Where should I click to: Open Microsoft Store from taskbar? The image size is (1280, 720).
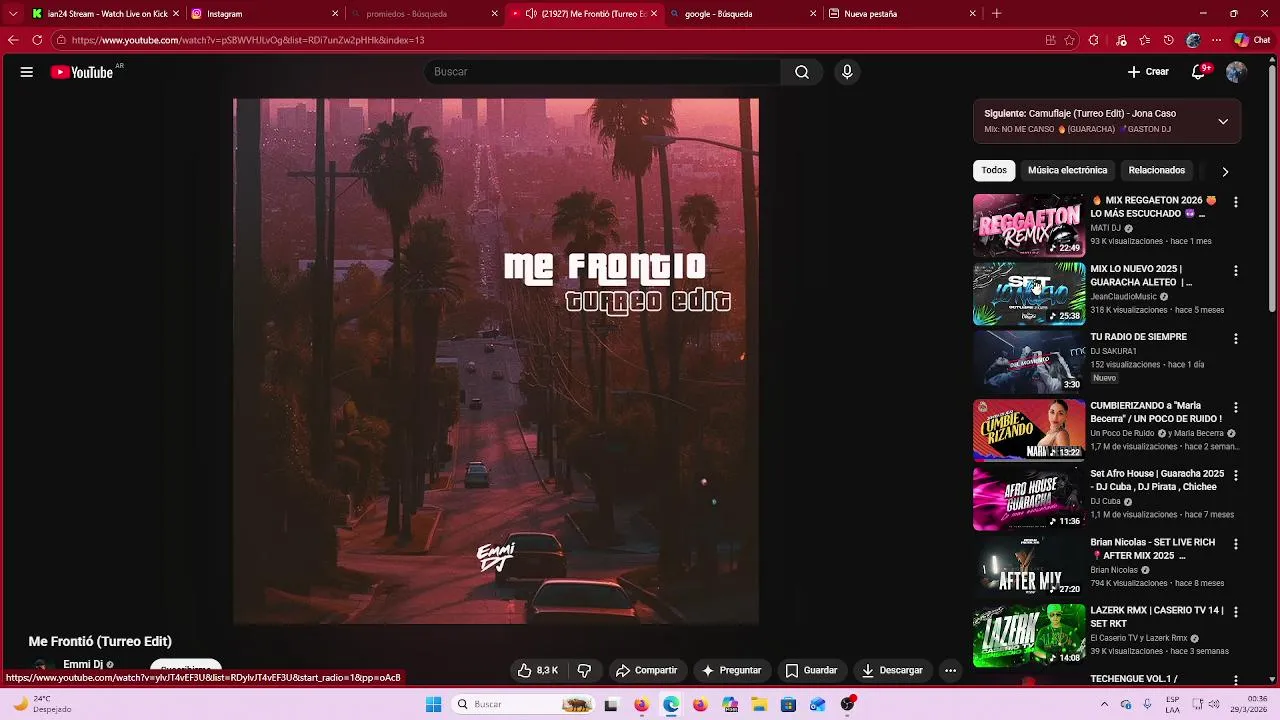pos(788,704)
